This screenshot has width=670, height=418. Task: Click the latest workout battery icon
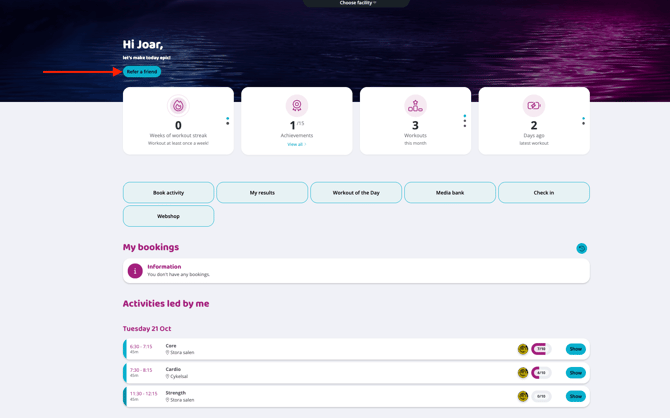(x=534, y=105)
